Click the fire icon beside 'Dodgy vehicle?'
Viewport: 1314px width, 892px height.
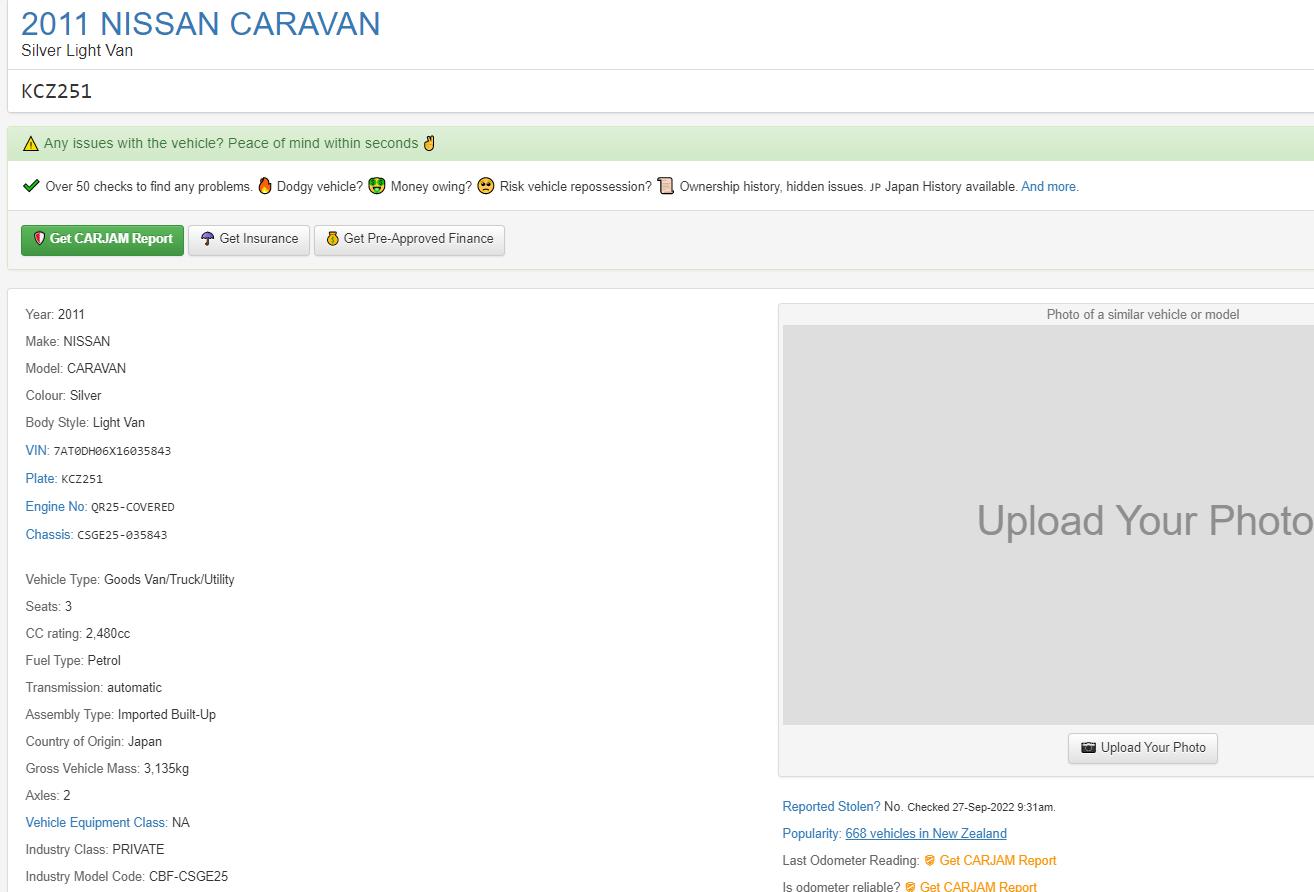click(265, 186)
